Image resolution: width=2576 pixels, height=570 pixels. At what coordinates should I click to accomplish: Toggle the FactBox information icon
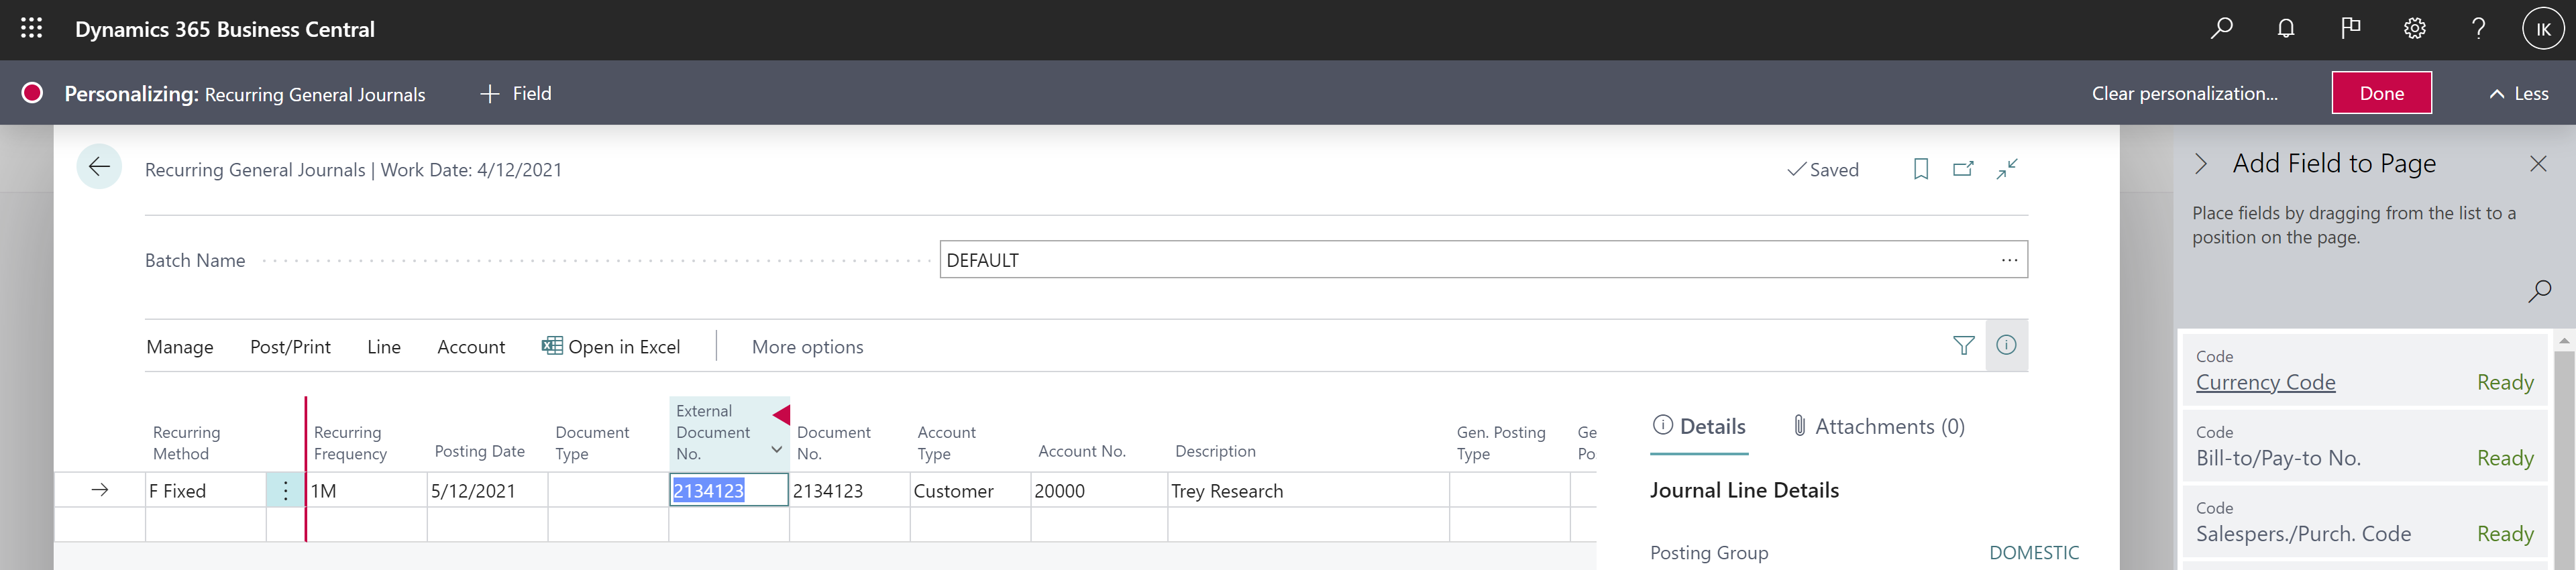pos(2006,346)
